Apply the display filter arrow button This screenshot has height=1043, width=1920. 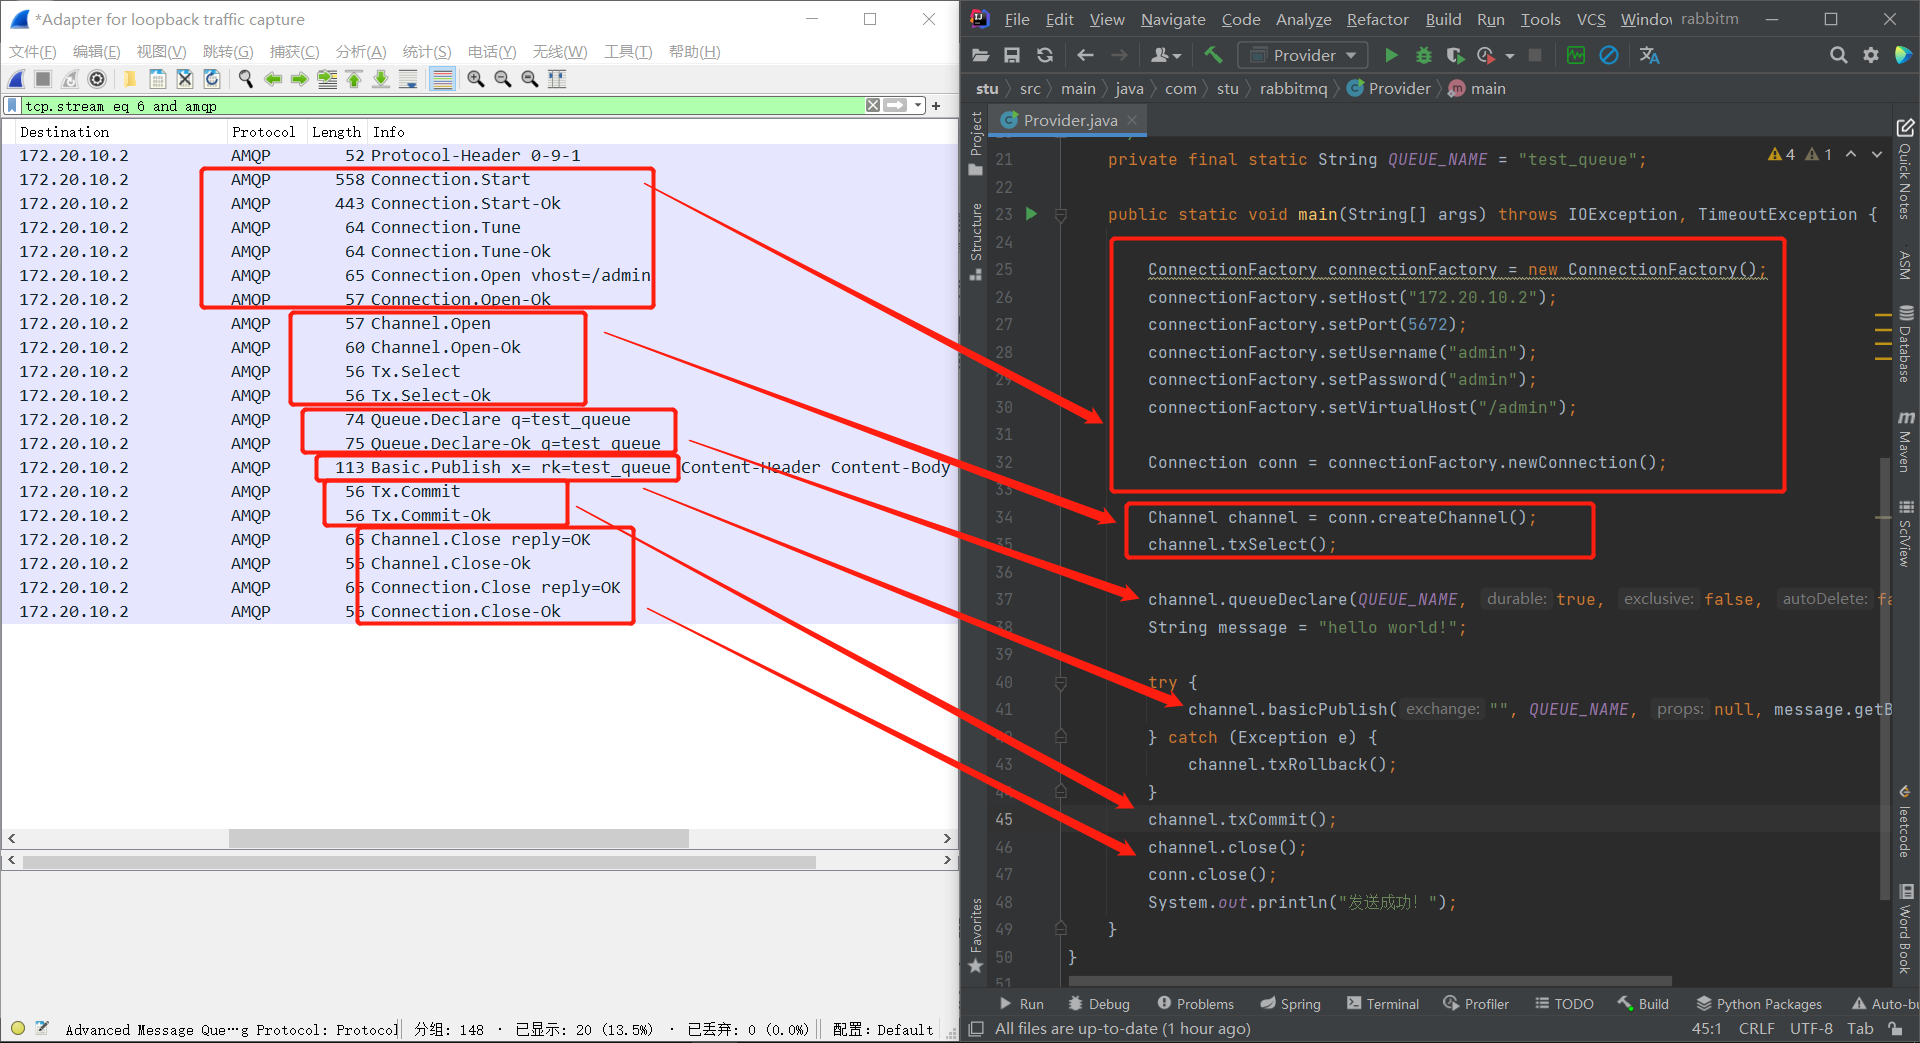895,105
